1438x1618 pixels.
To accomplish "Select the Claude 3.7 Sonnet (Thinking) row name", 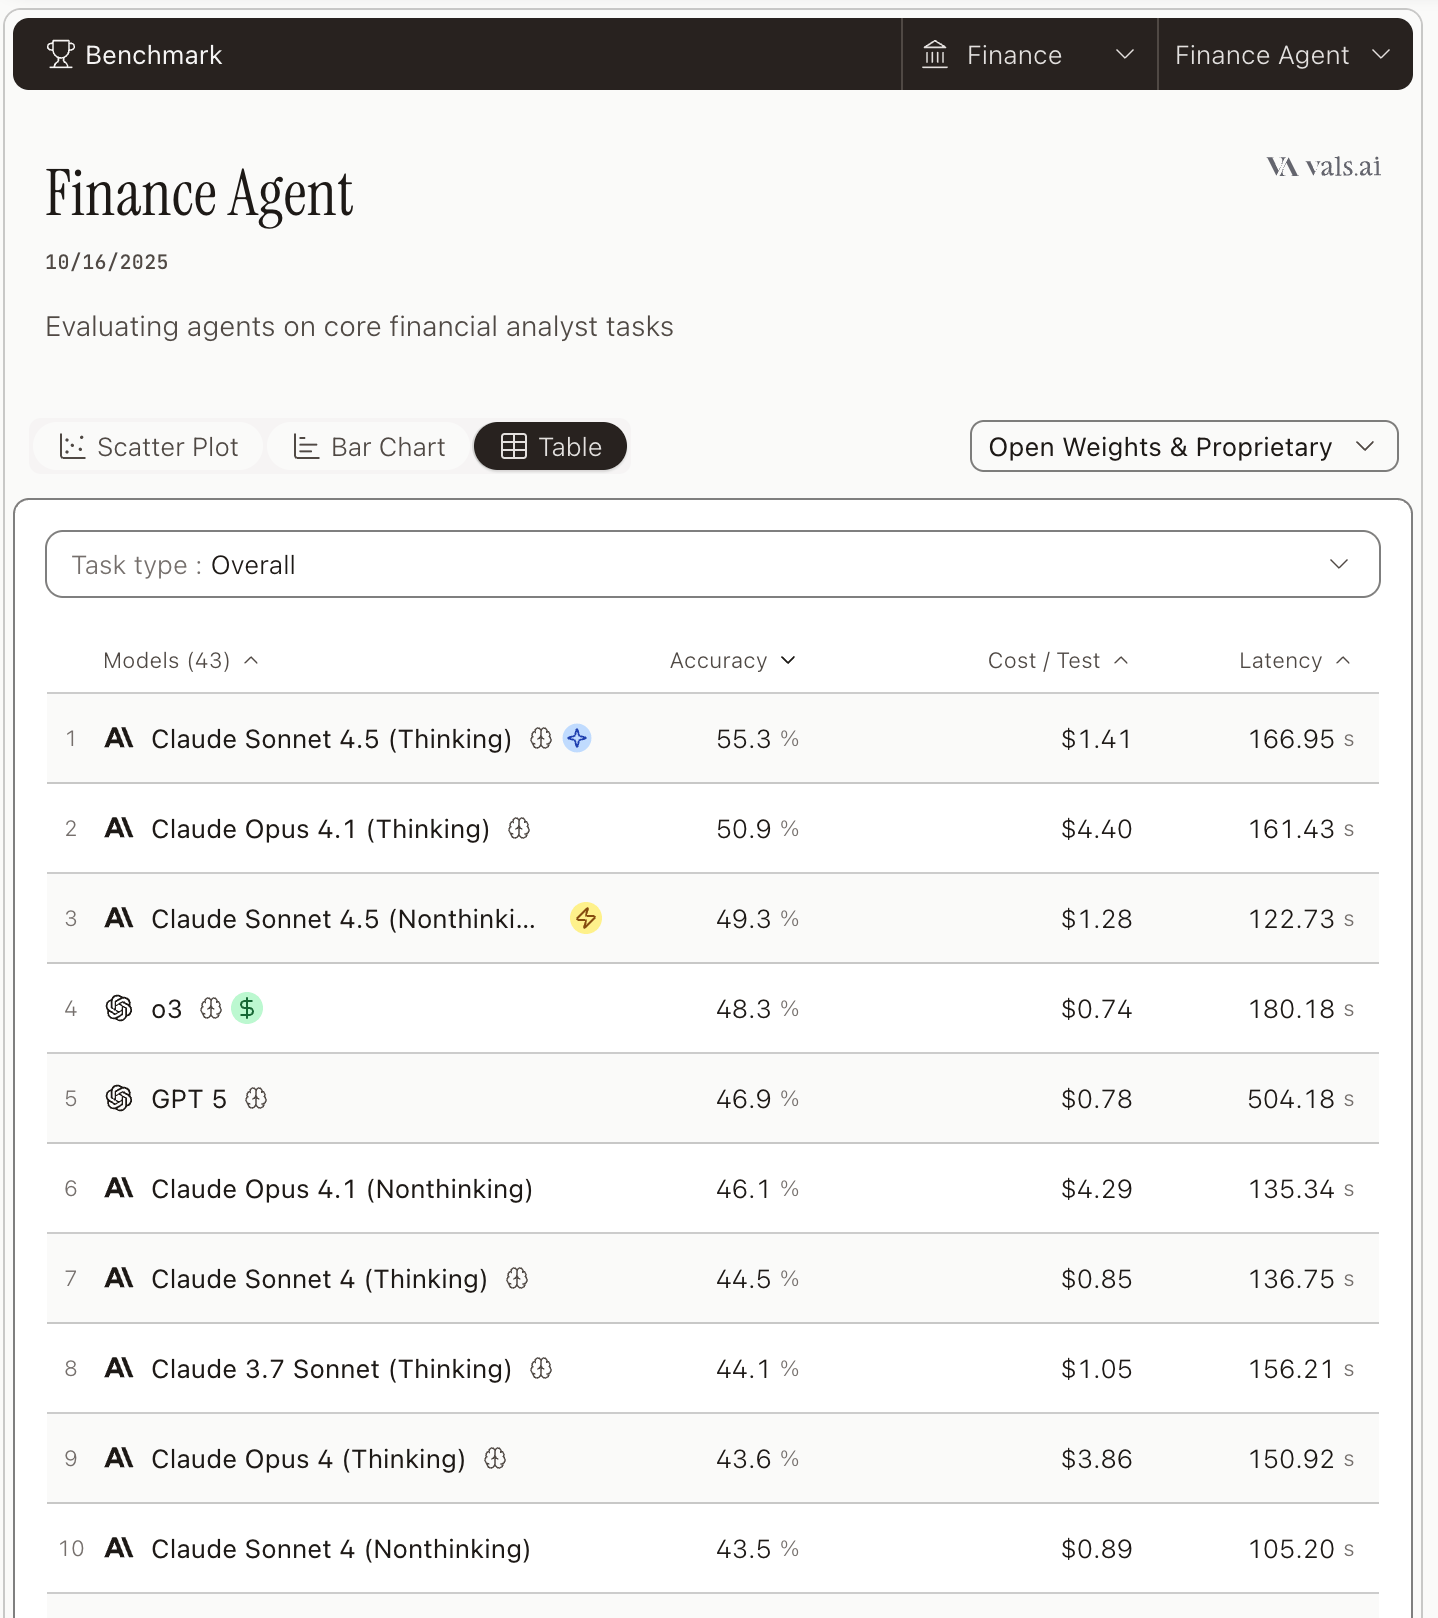I will coord(331,1369).
